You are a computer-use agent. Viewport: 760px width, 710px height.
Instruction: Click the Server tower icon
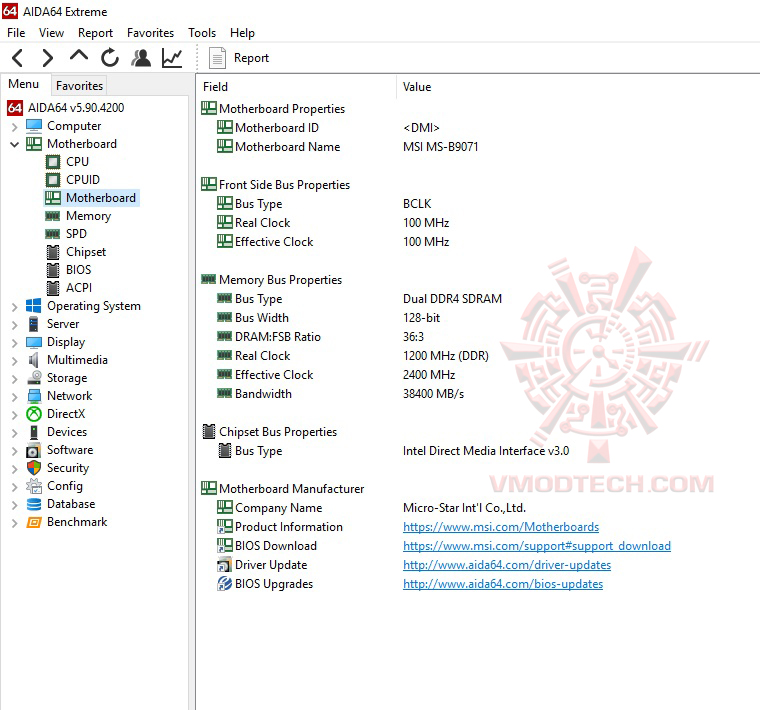click(x=33, y=324)
